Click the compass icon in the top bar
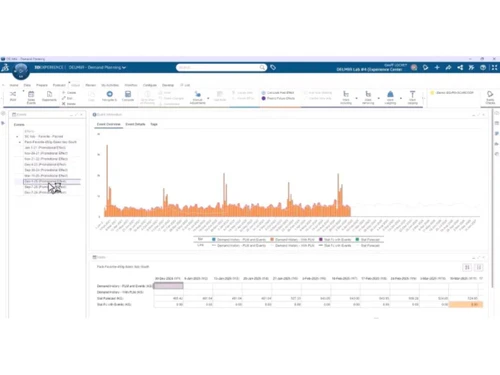Screen dimensions: 500x375 pos(21,71)
